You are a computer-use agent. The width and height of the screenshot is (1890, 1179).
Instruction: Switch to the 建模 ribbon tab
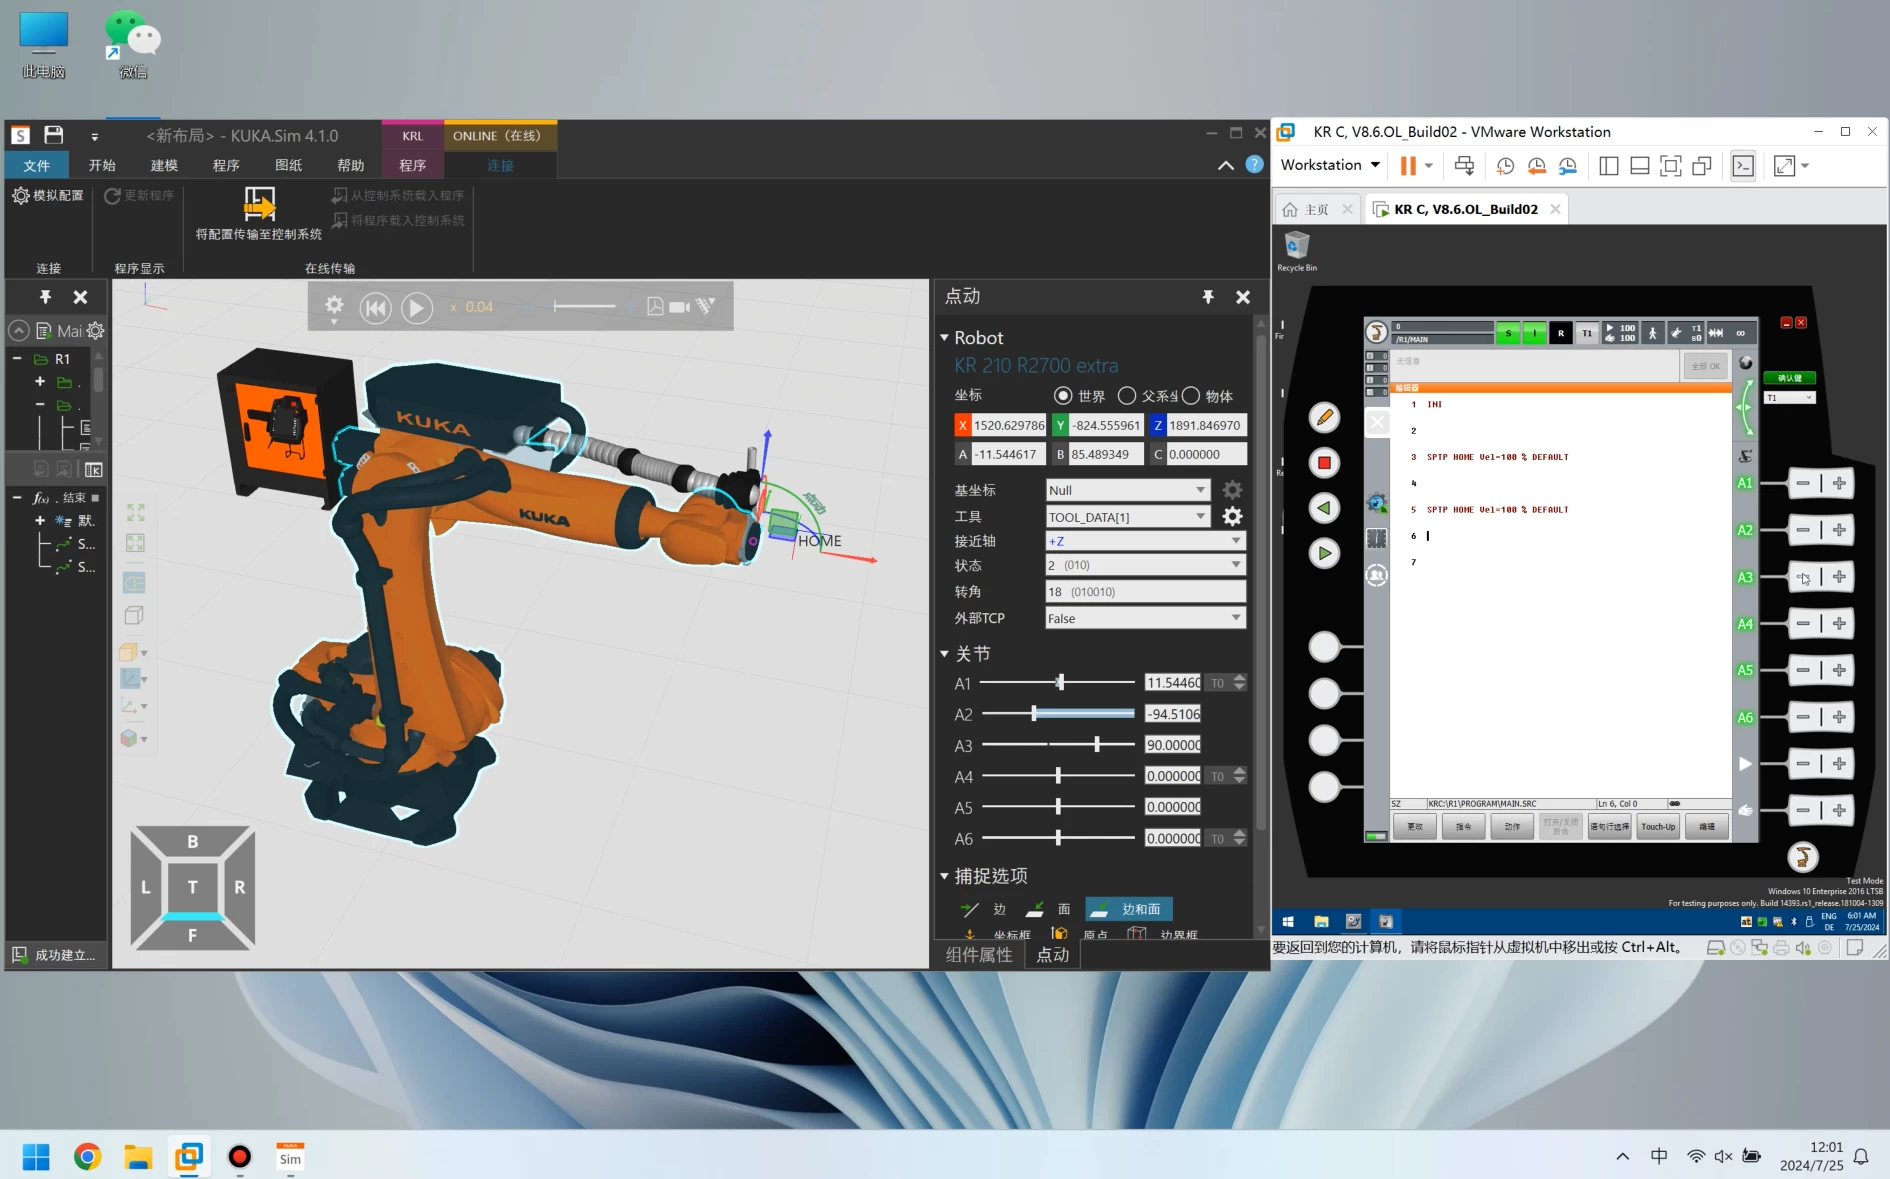point(164,165)
